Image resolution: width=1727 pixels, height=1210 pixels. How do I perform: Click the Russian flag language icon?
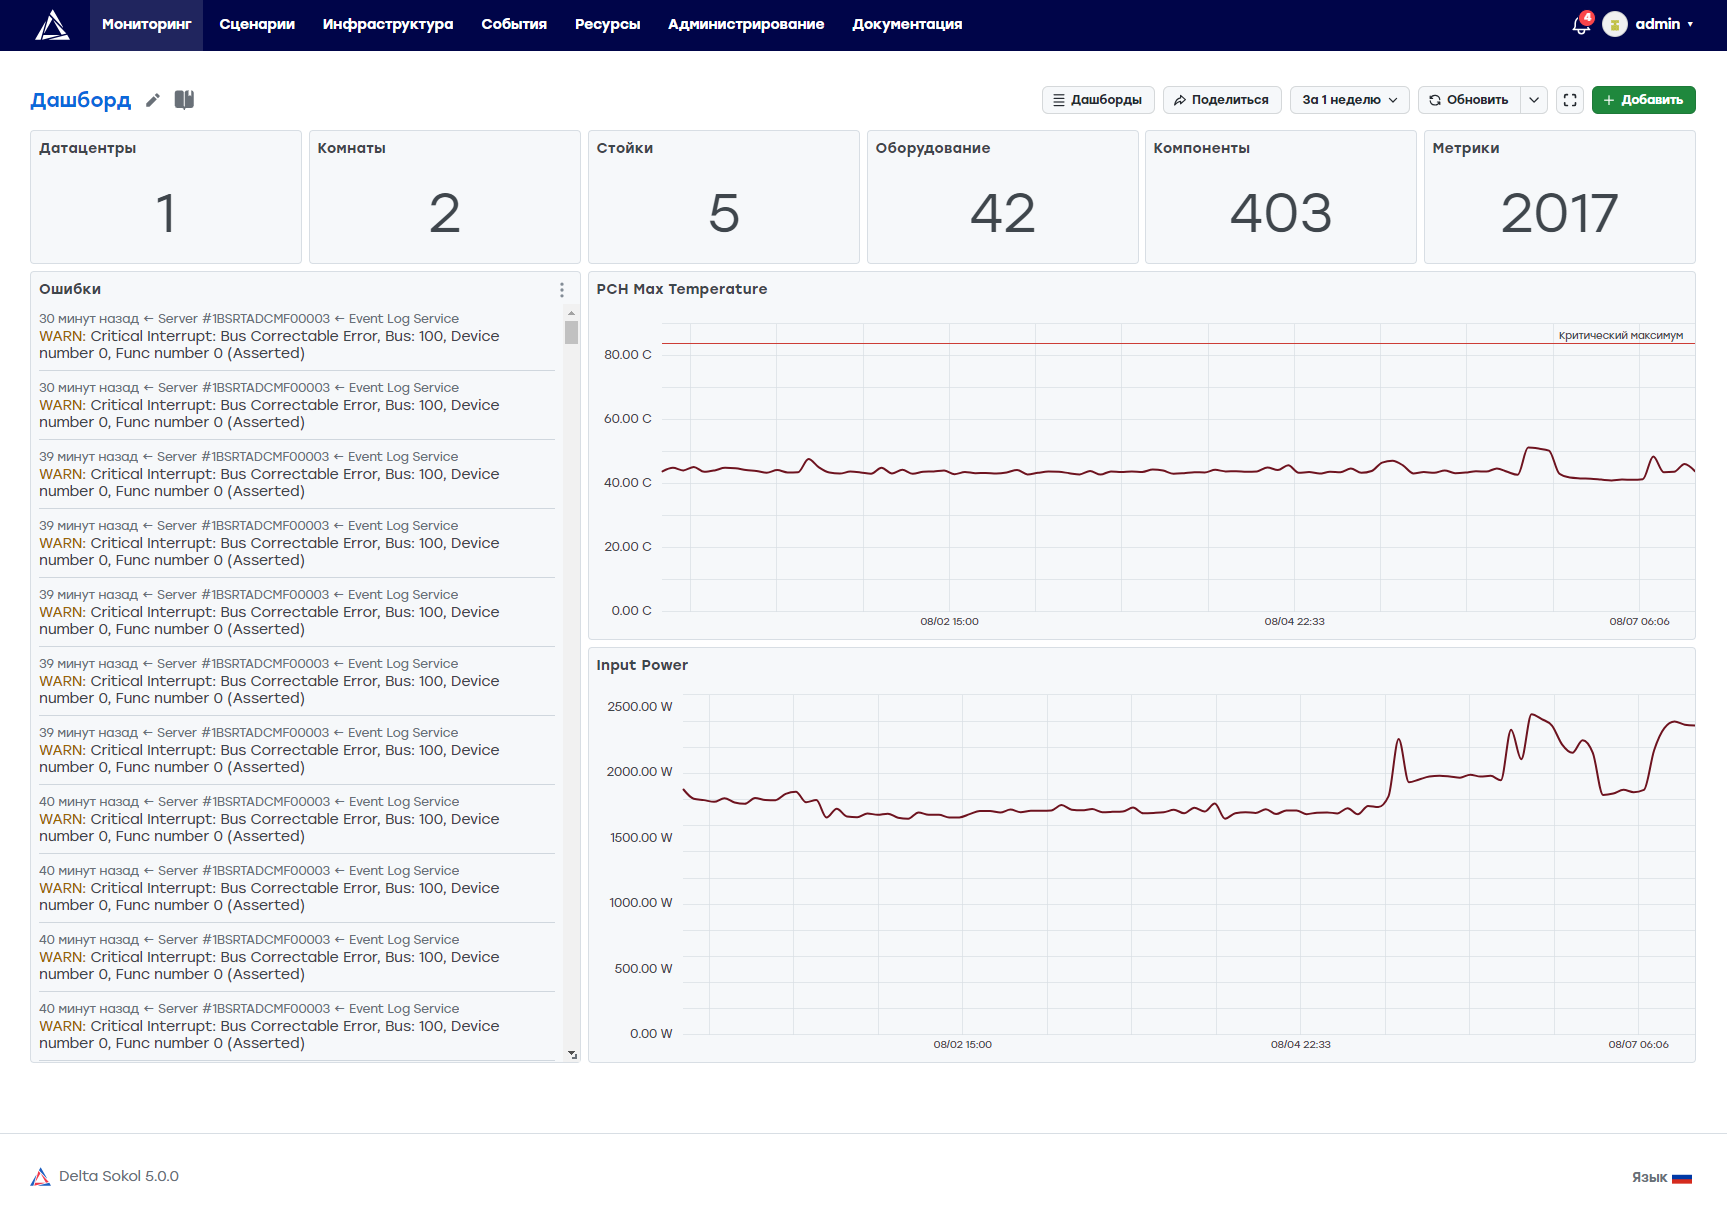[1682, 1178]
